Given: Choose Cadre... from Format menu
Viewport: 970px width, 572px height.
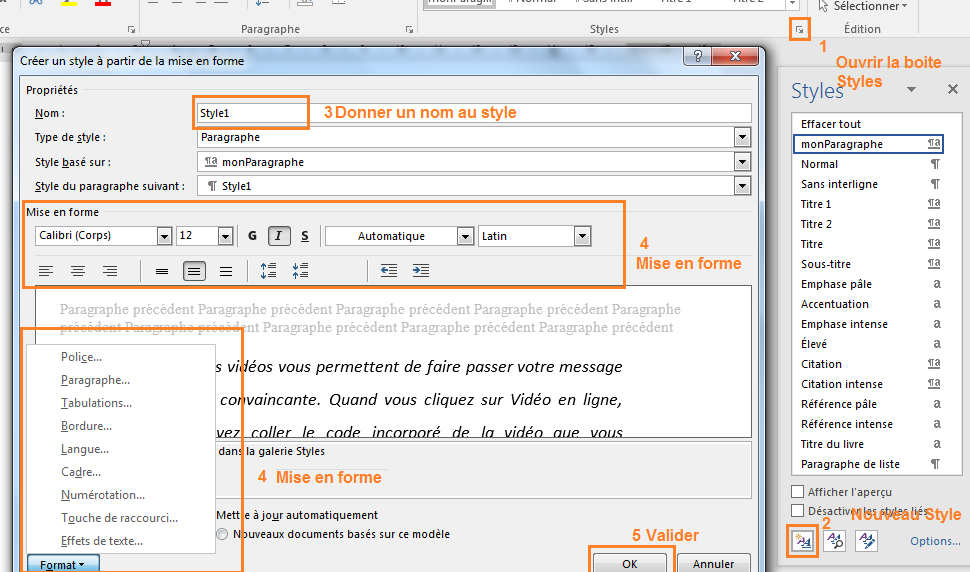Looking at the screenshot, I should pos(80,472).
